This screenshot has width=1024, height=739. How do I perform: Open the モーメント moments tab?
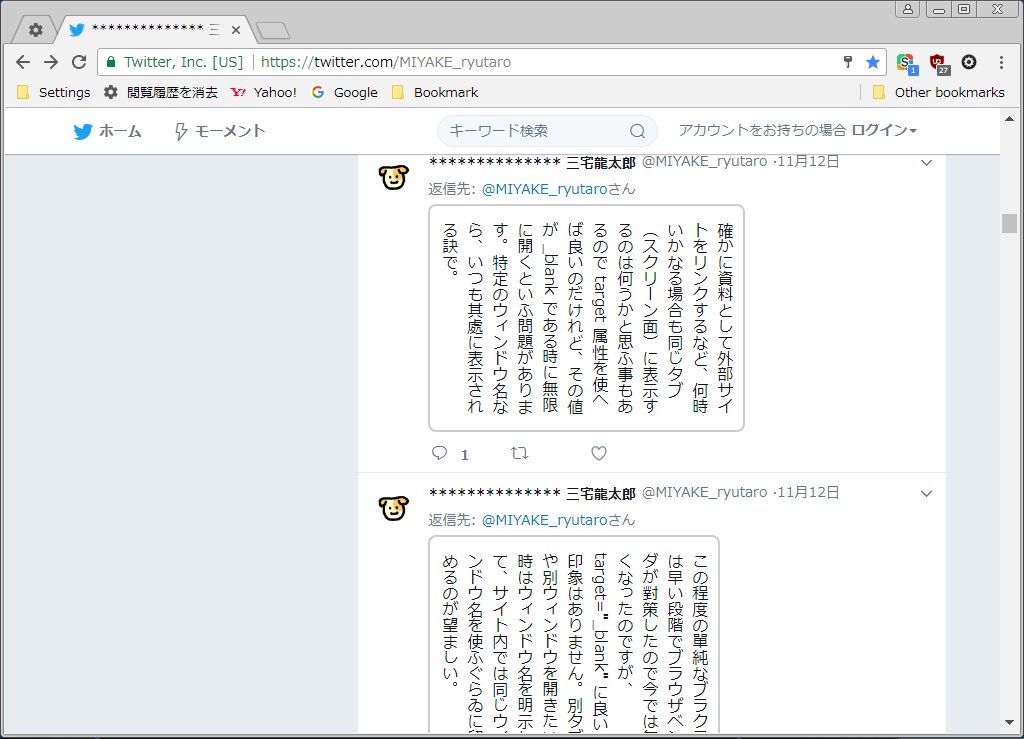[220, 131]
